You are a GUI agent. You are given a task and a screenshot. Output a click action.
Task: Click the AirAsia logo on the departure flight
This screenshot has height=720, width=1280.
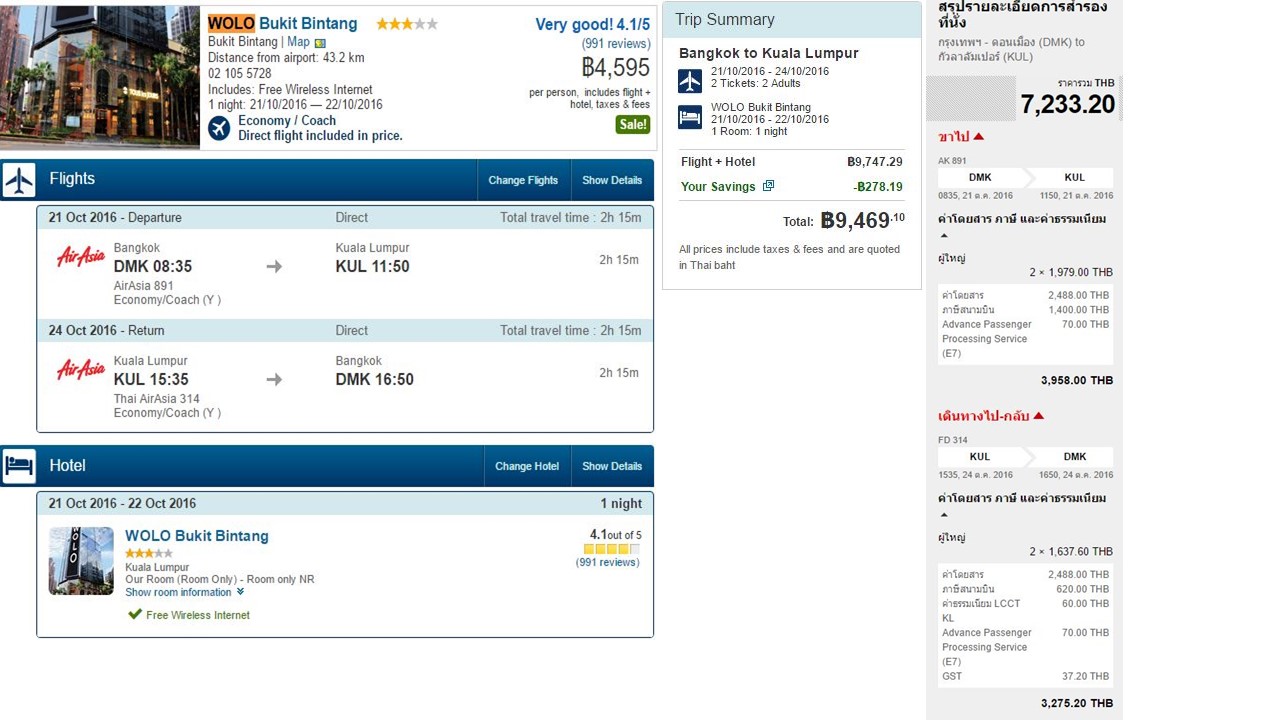81,257
